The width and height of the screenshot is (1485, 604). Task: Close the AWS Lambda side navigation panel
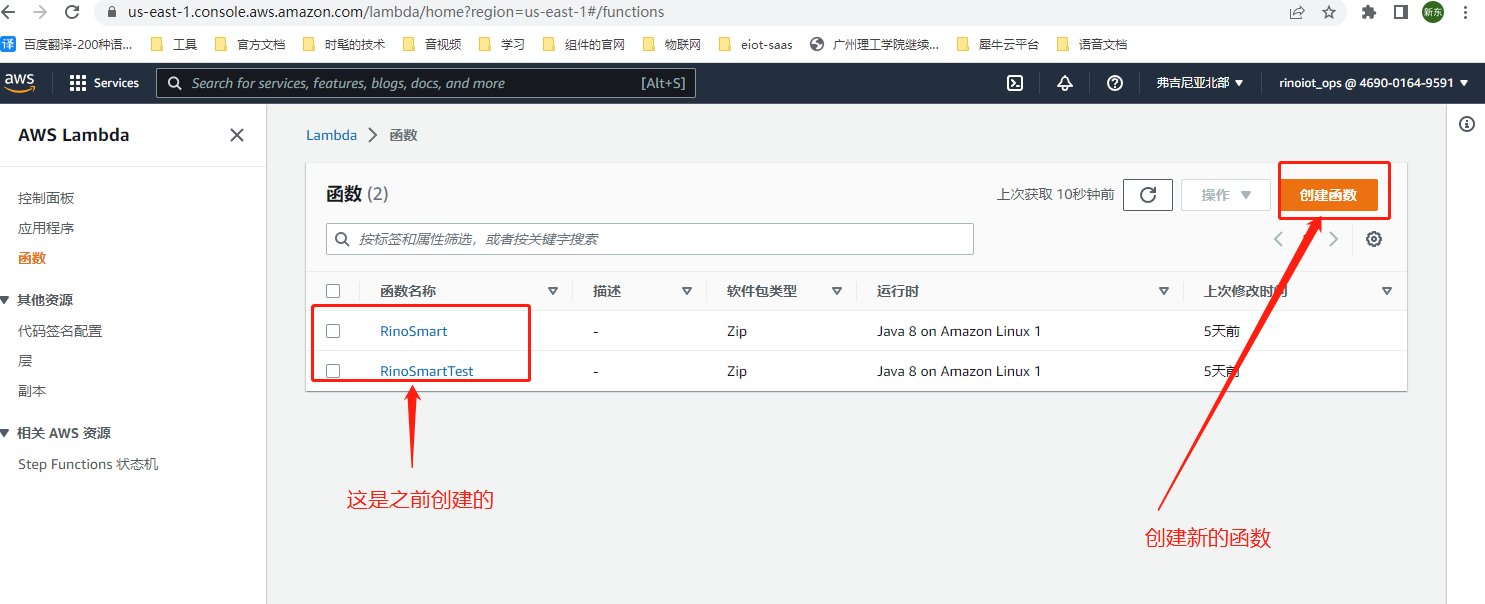(x=237, y=135)
